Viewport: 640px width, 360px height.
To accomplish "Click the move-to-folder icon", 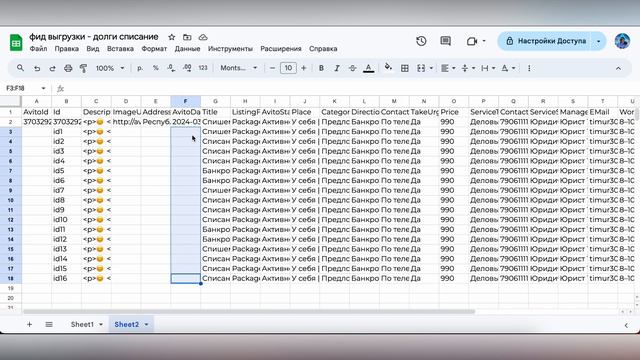I will [187, 37].
